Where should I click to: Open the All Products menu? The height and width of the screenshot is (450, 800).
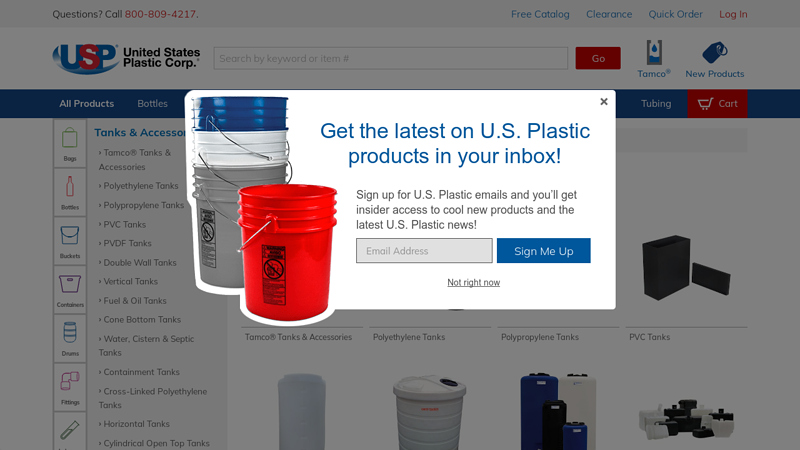(x=87, y=104)
